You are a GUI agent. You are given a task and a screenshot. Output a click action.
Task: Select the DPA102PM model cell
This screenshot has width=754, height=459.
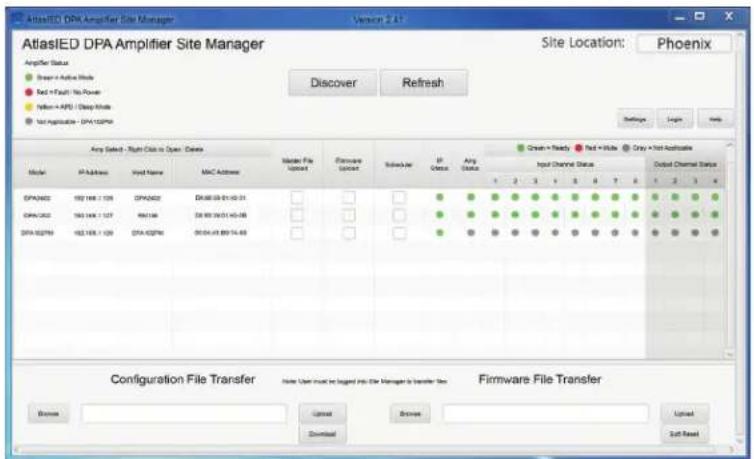pos(37,233)
